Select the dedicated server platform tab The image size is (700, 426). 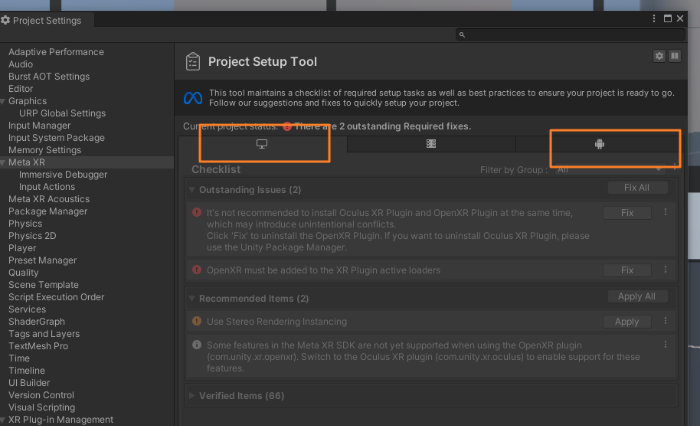tap(431, 144)
